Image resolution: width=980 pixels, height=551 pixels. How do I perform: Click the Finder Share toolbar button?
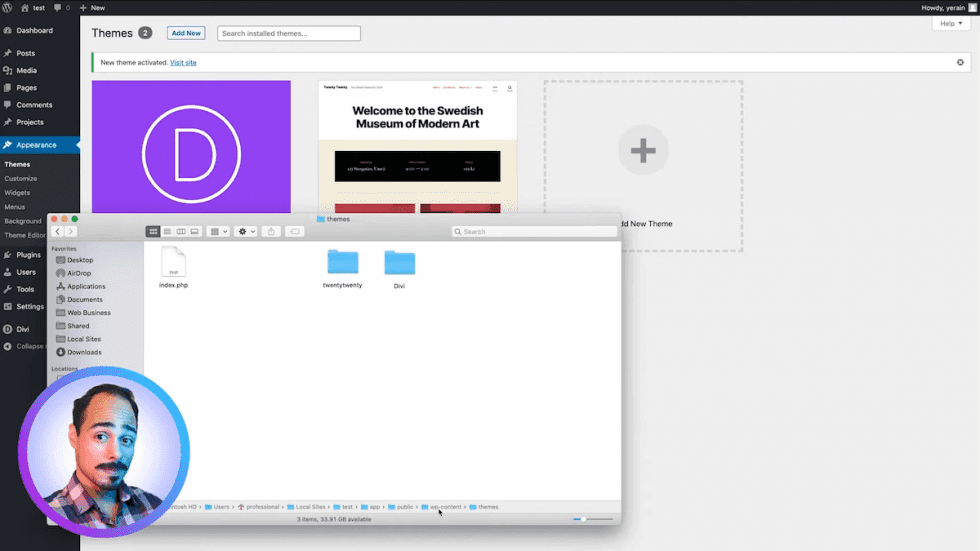pos(271,231)
